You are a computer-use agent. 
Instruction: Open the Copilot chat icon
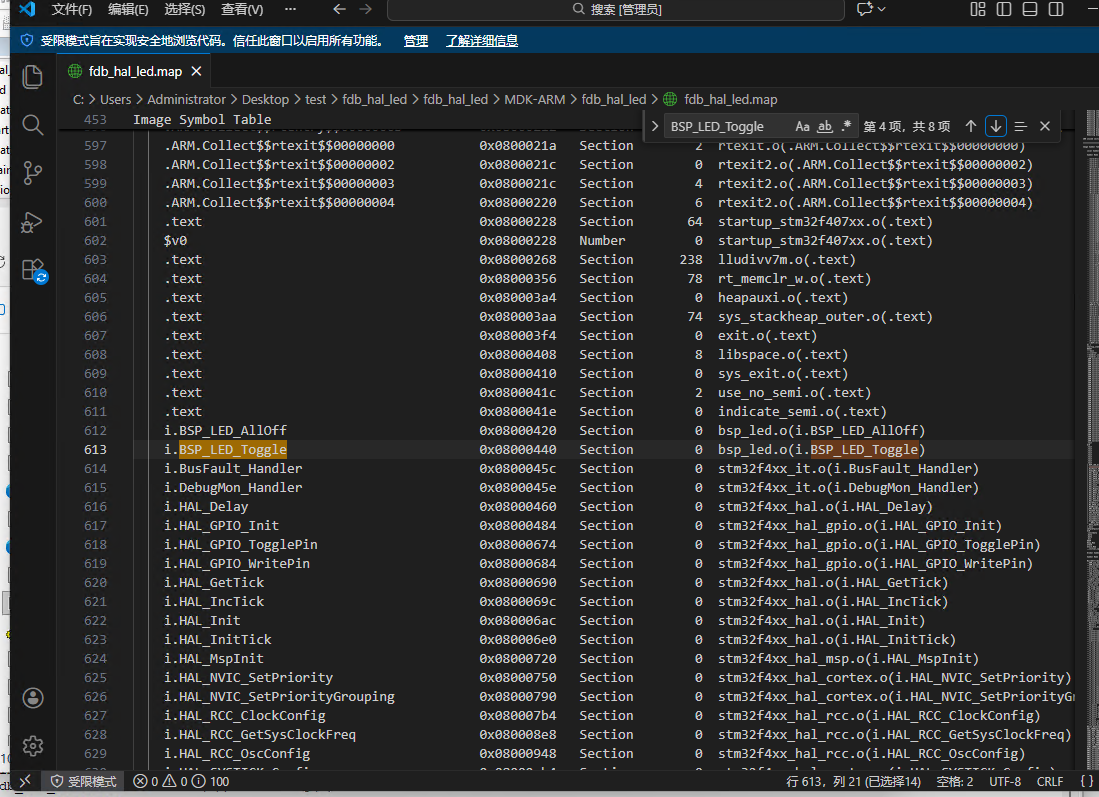pyautogui.click(x=864, y=9)
